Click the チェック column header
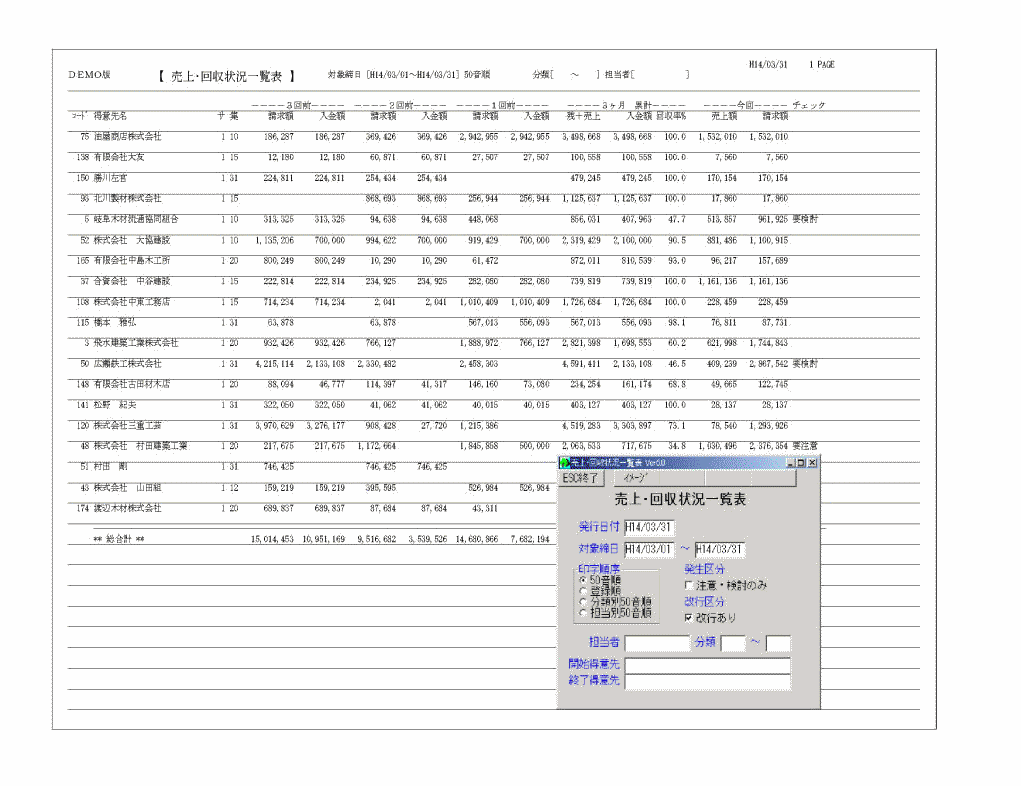 click(809, 105)
